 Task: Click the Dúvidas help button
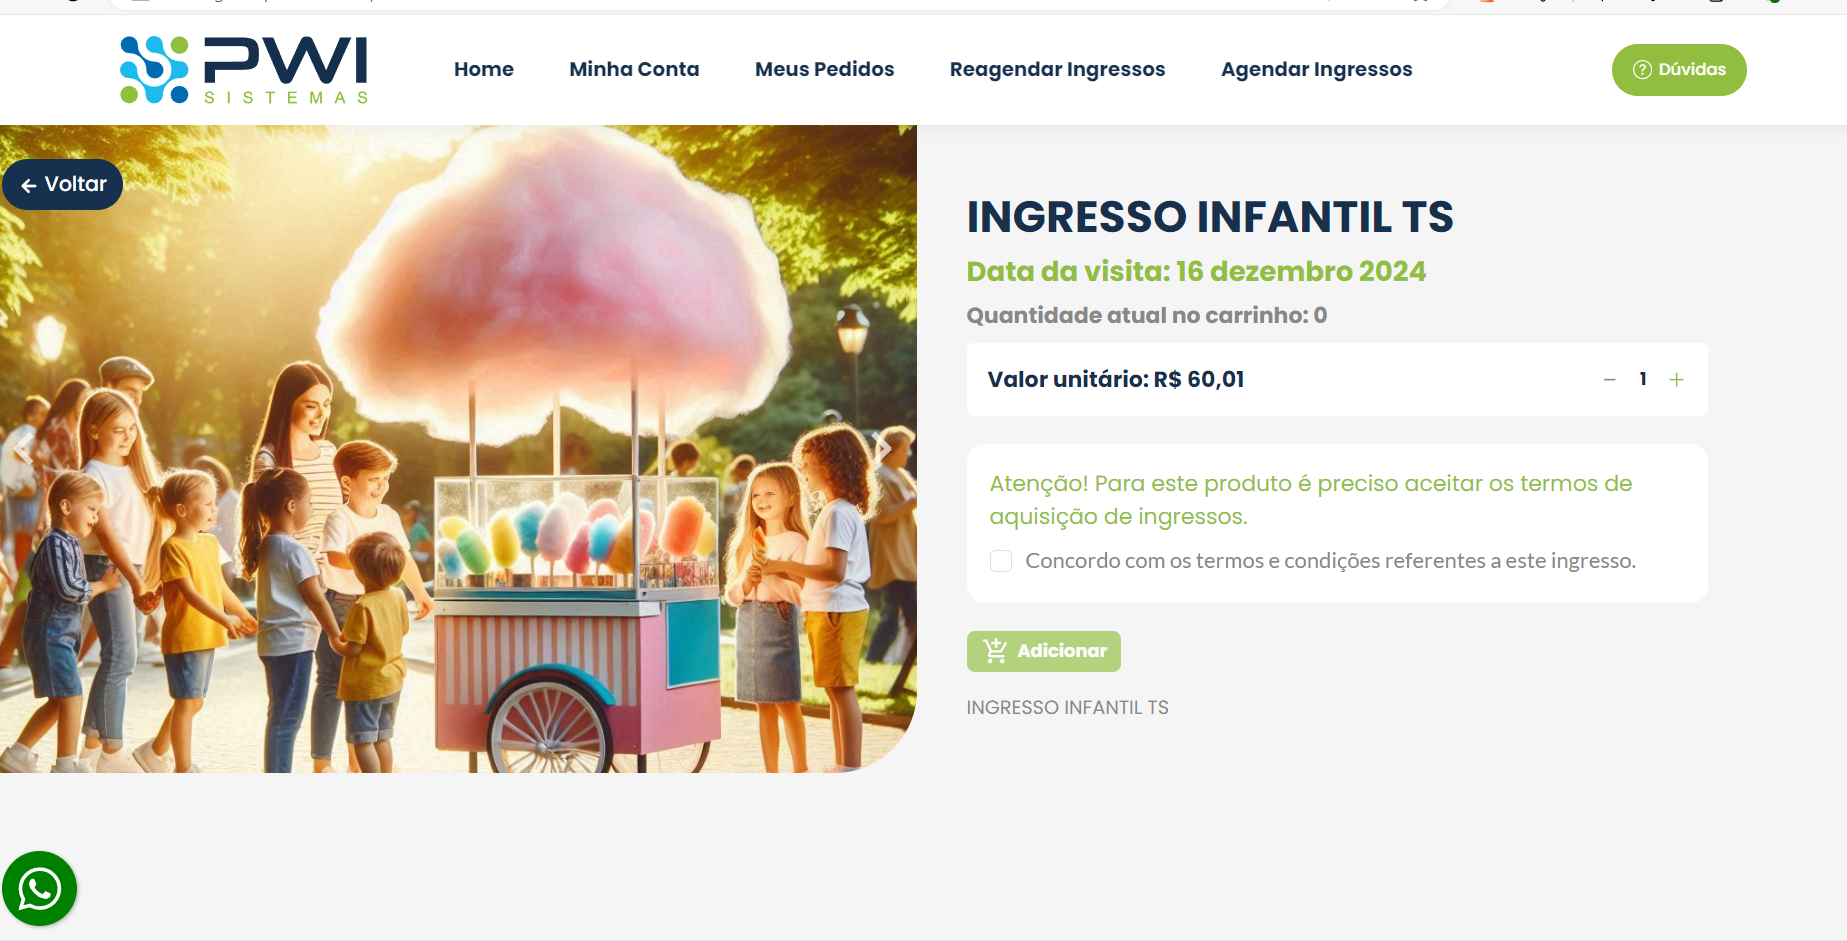click(1679, 70)
